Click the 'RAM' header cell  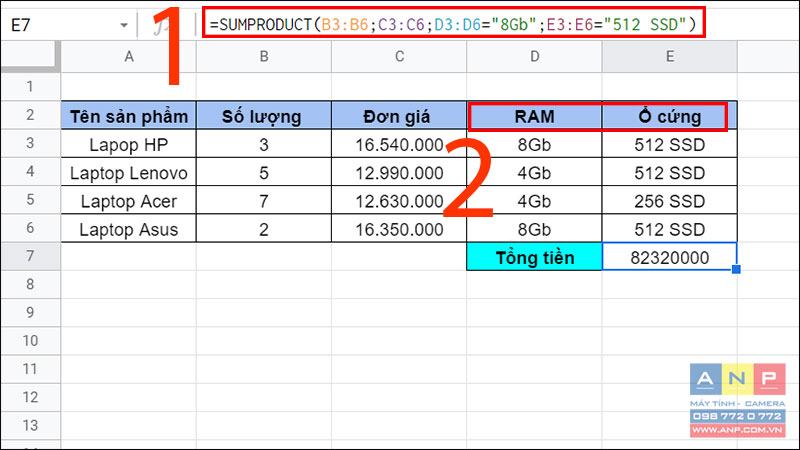pyautogui.click(x=534, y=115)
